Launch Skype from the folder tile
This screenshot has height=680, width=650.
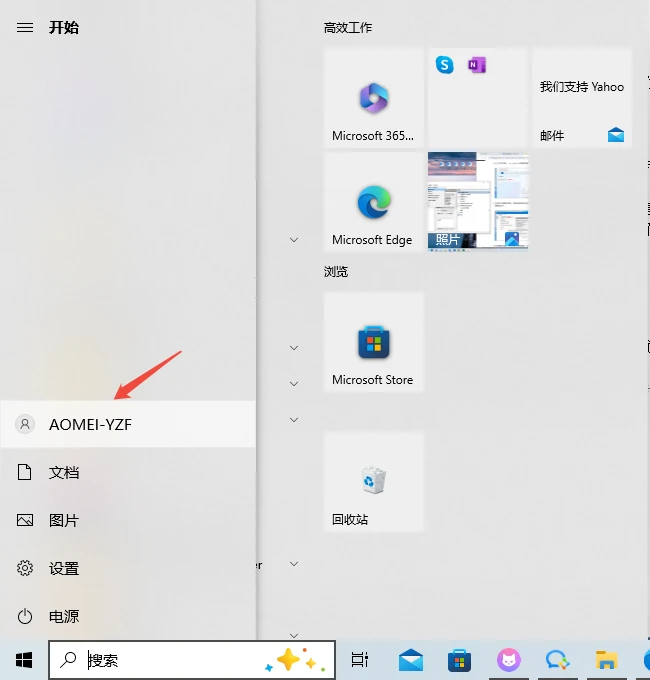(444, 65)
